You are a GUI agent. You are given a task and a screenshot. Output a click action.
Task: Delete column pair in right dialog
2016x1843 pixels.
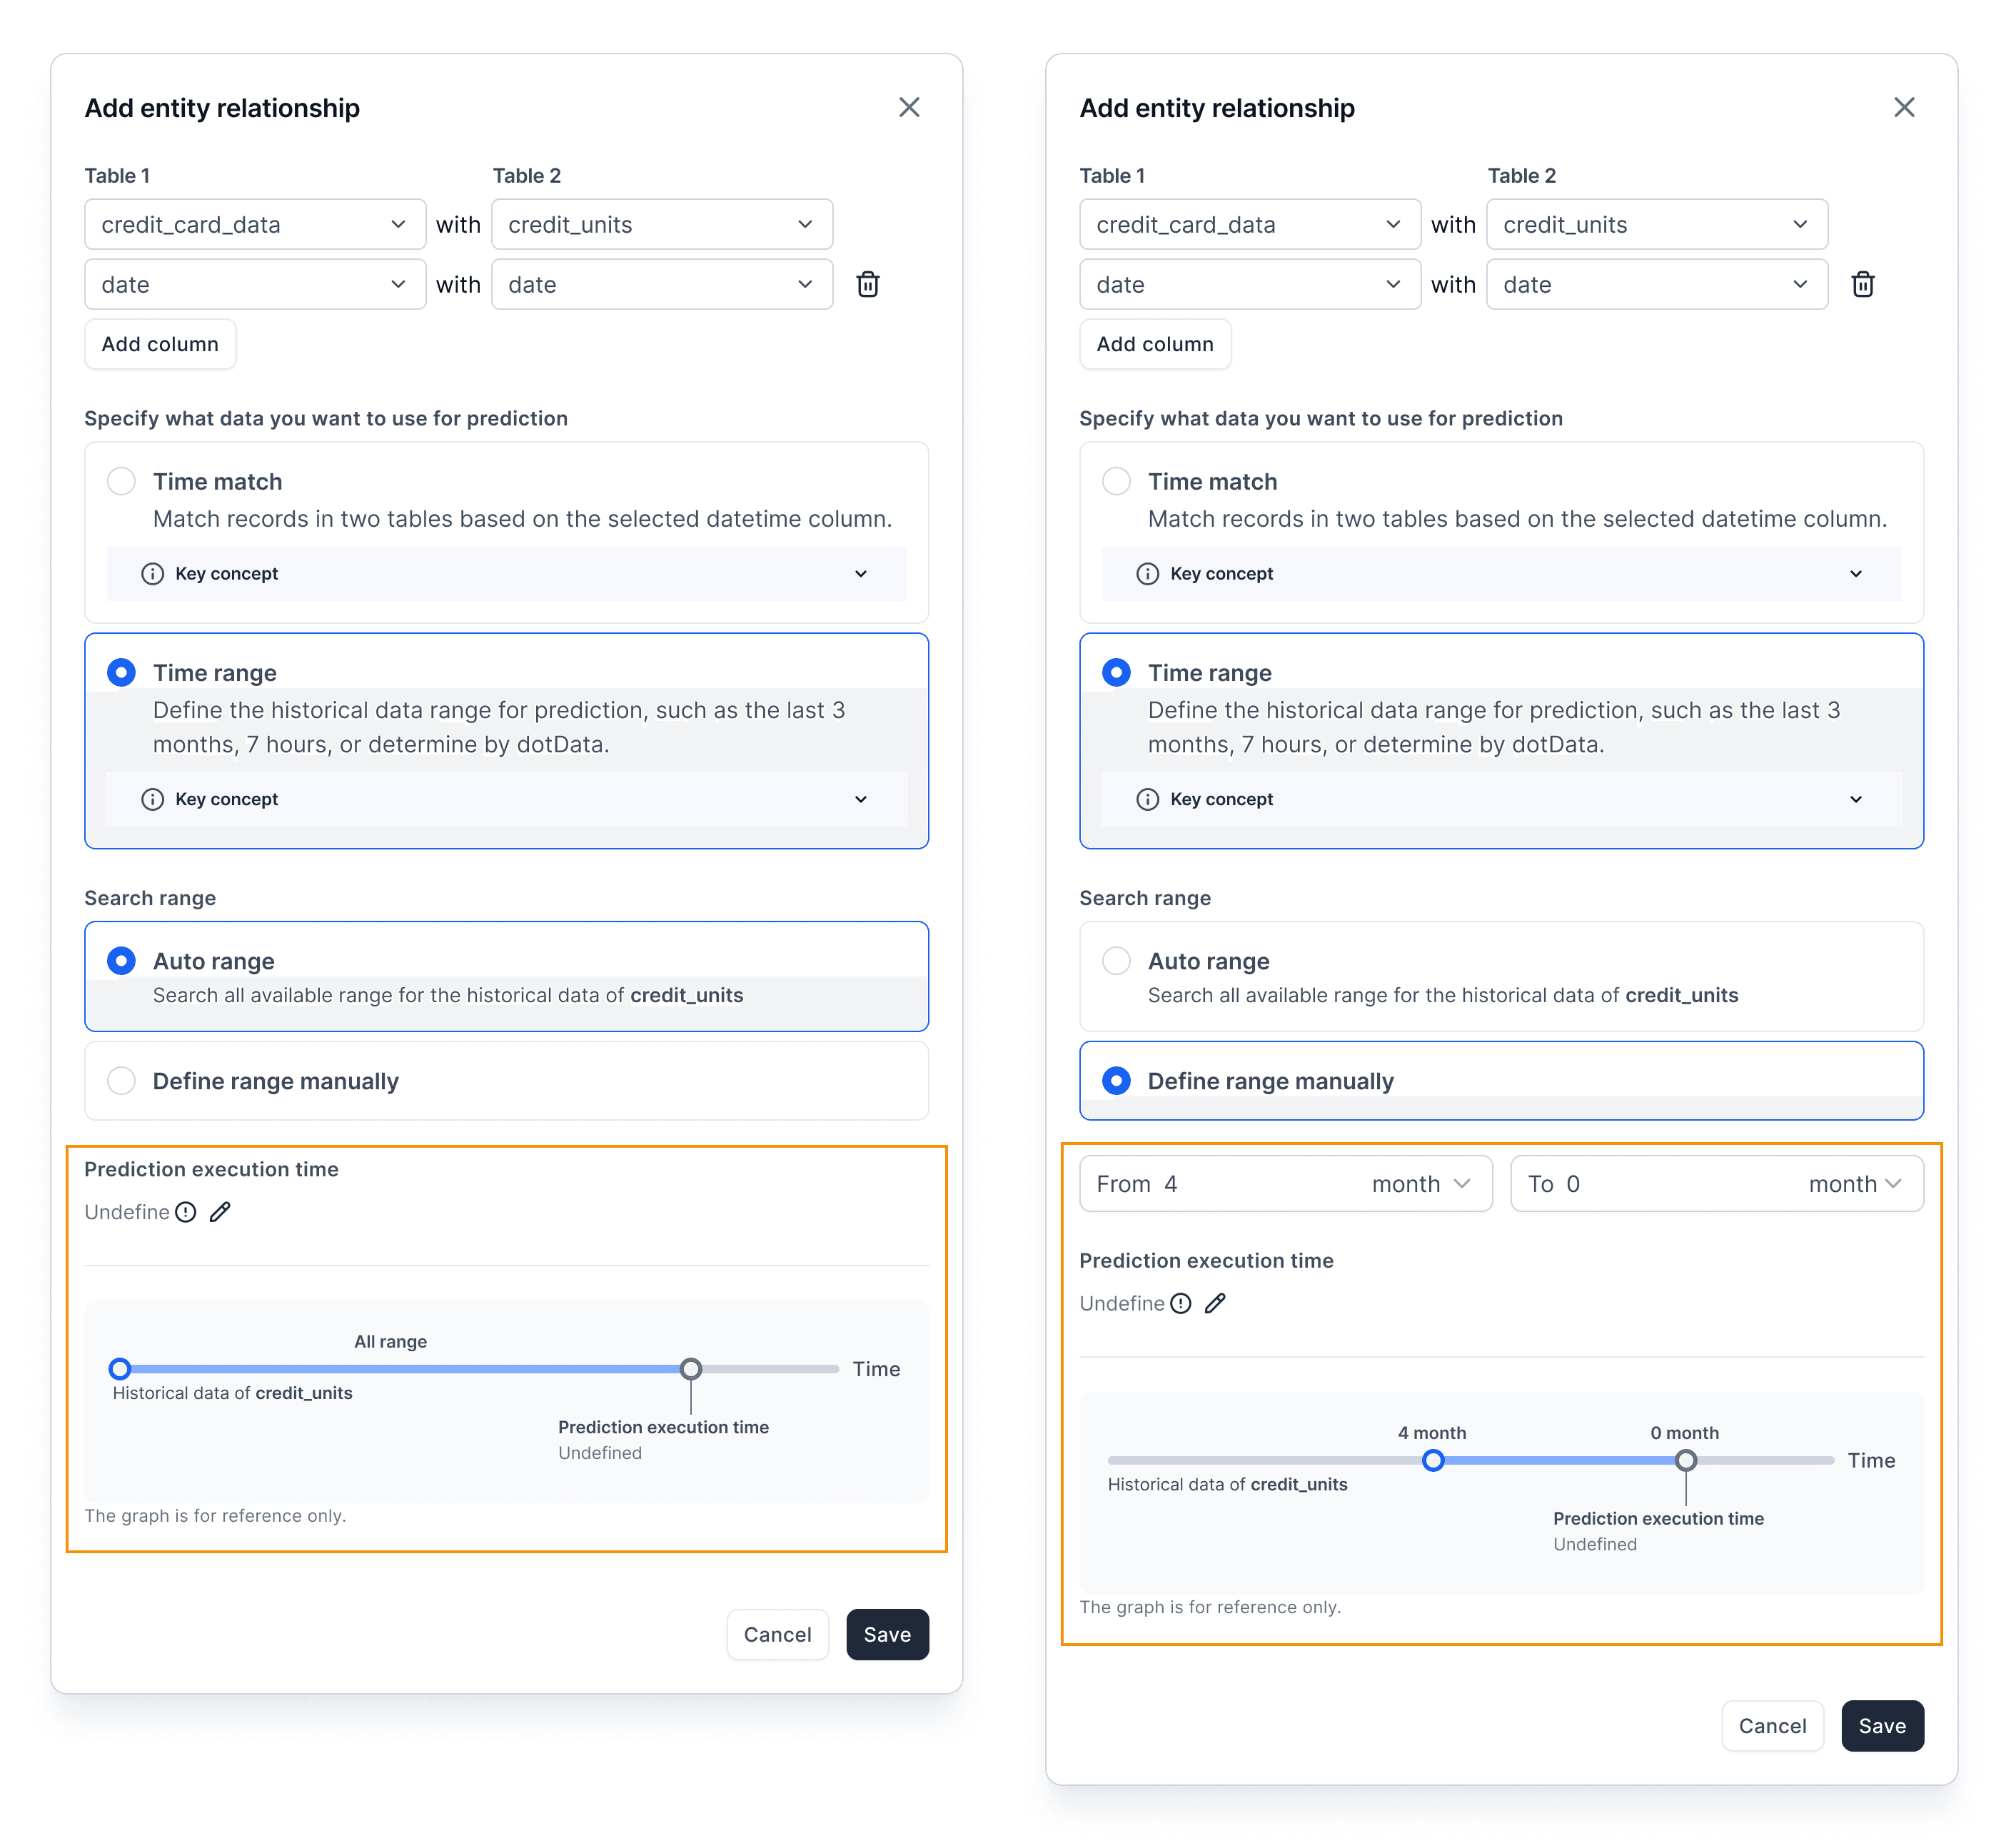pos(1862,284)
